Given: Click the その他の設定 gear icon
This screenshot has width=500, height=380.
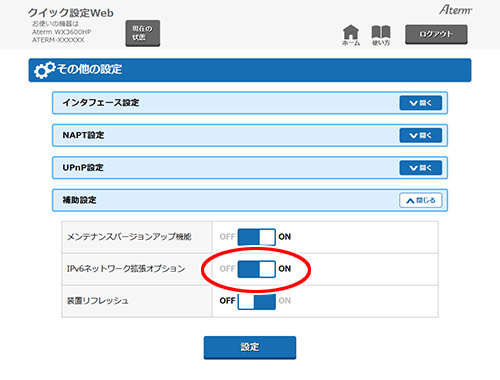Looking at the screenshot, I should pyautogui.click(x=45, y=70).
